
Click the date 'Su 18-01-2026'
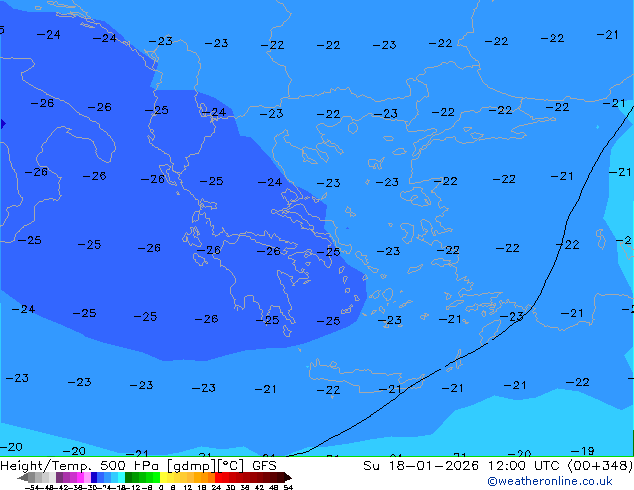421,465
